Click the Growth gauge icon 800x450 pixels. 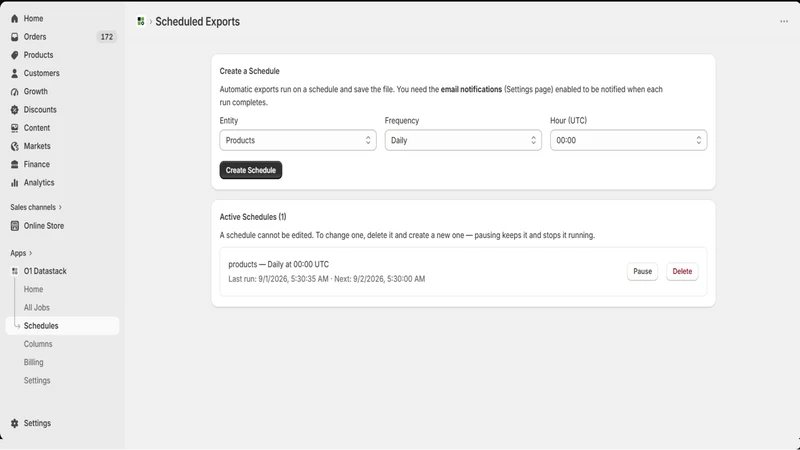(x=14, y=92)
